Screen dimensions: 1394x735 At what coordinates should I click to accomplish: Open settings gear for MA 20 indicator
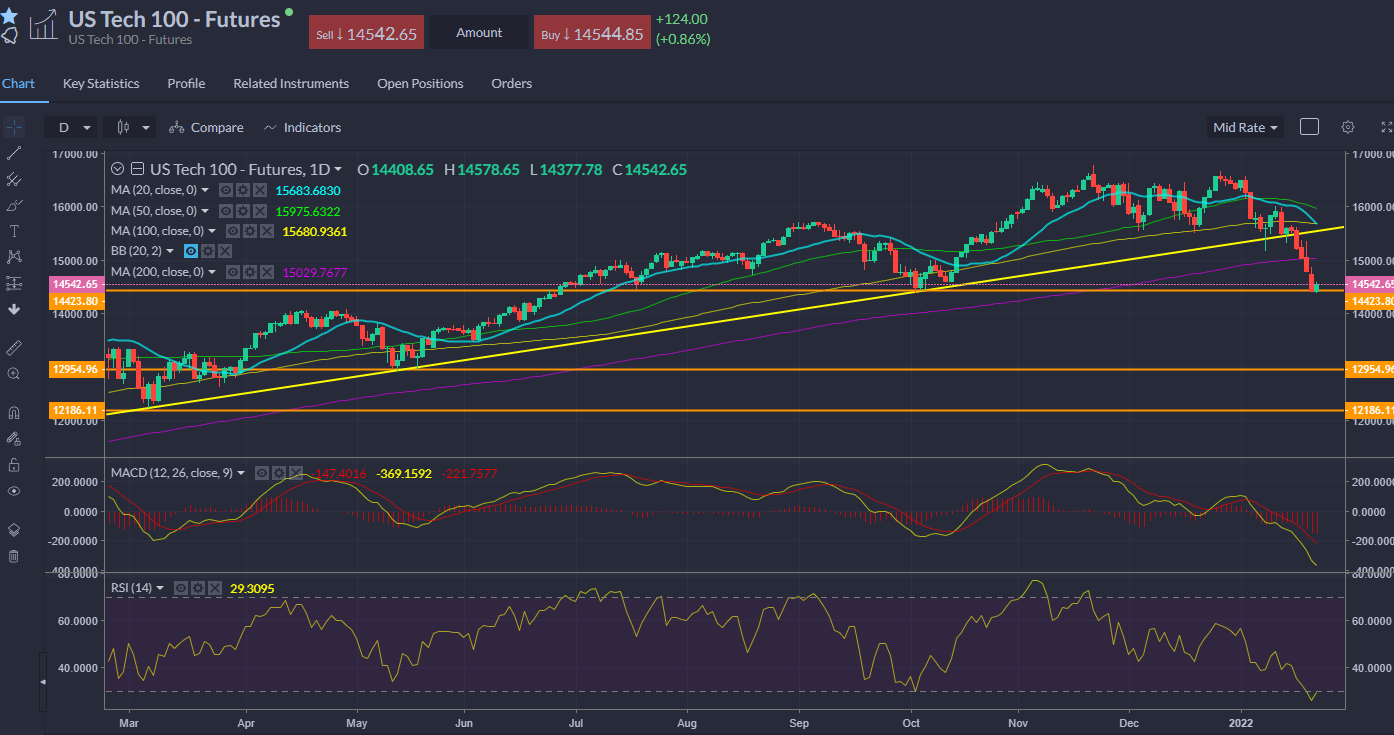coord(243,189)
